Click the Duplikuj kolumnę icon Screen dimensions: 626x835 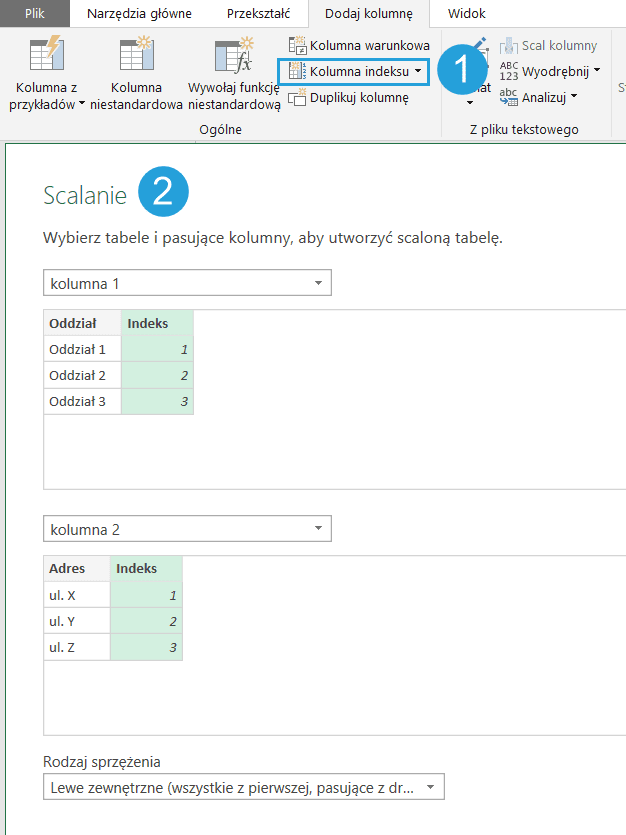point(297,97)
